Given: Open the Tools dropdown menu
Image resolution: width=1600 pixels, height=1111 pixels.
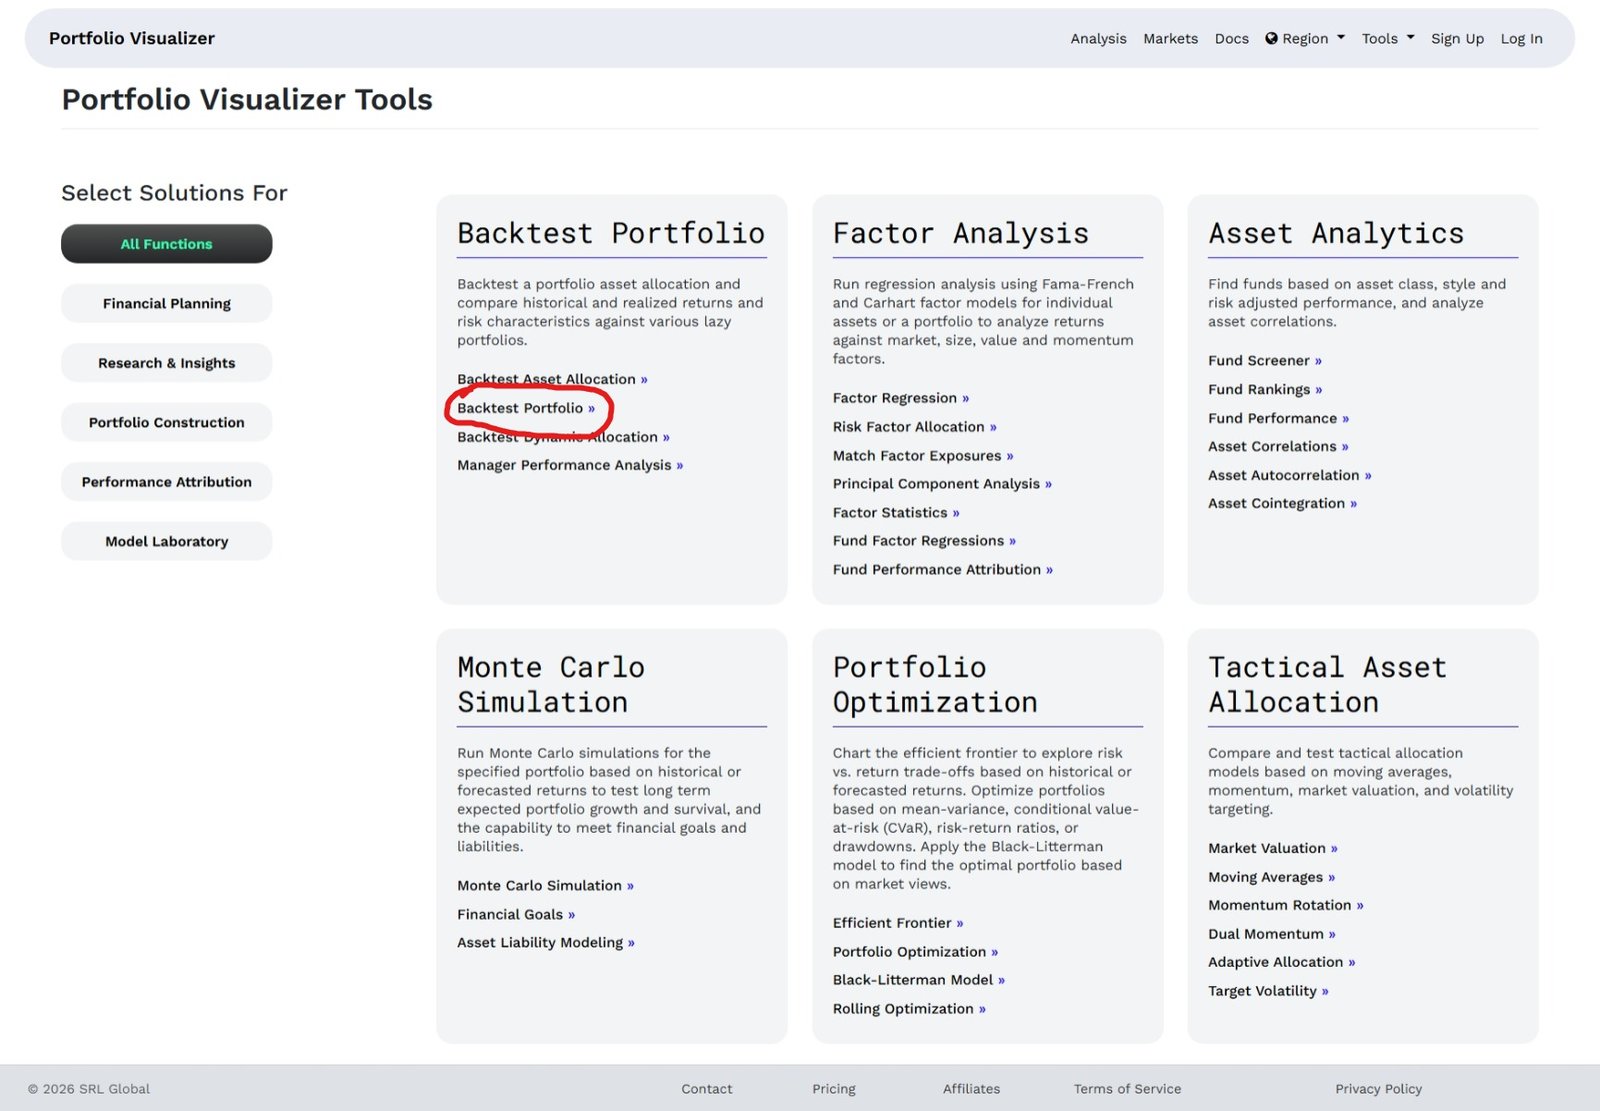Looking at the screenshot, I should tap(1388, 39).
